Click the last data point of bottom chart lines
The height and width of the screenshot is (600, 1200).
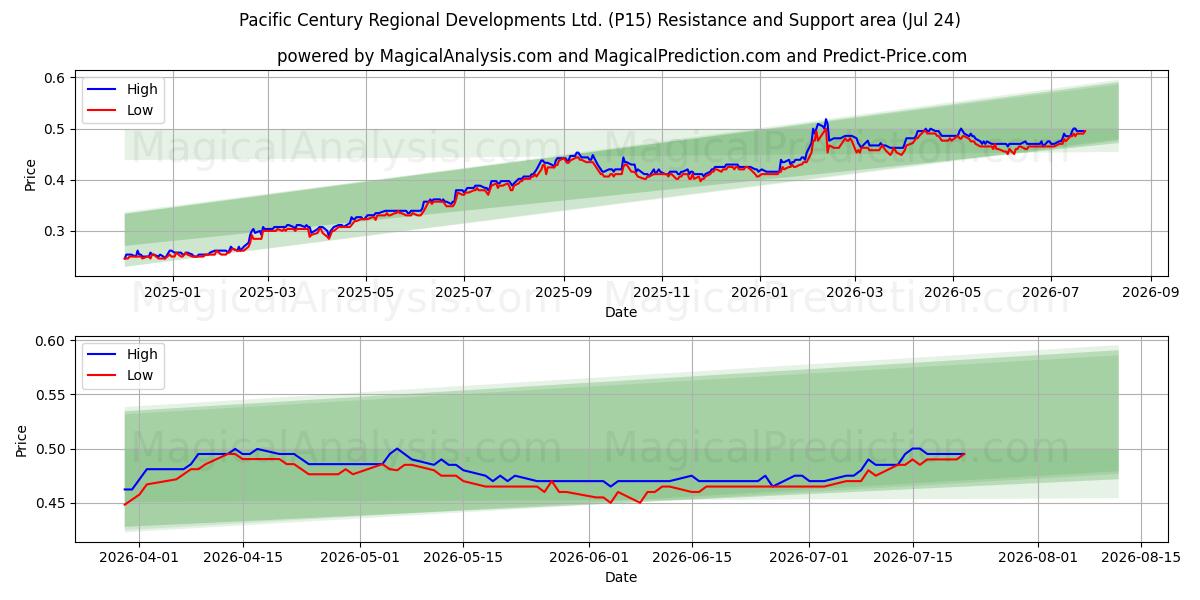pos(964,454)
